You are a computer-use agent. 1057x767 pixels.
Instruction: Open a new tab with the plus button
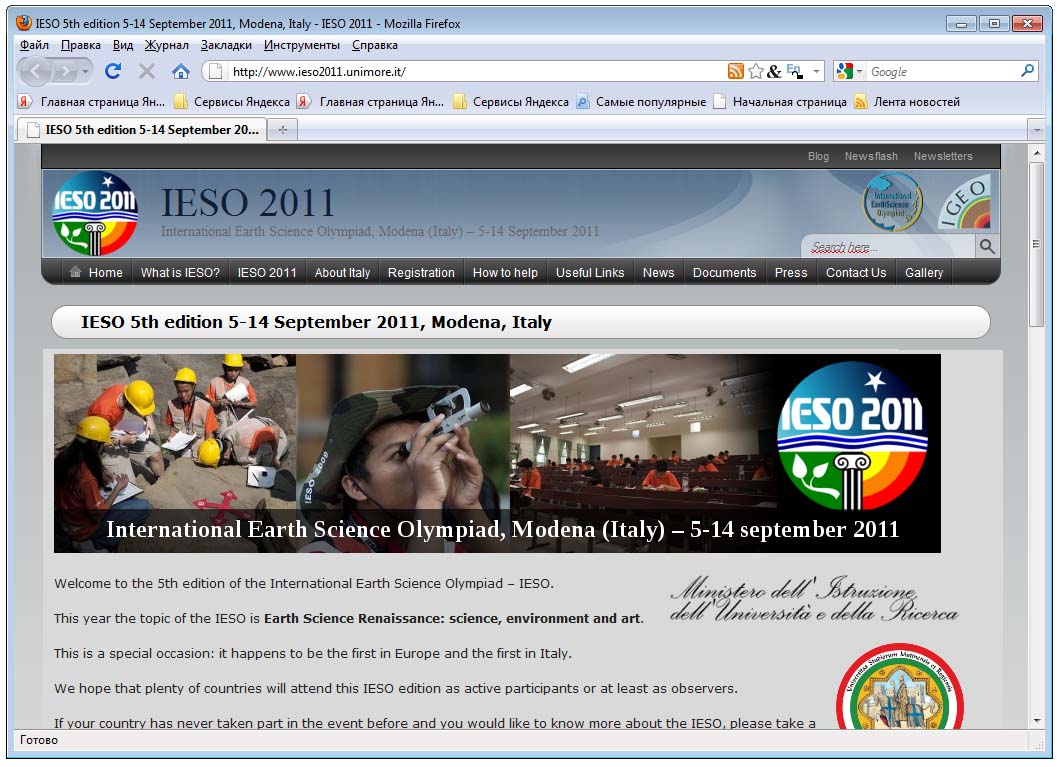(282, 129)
